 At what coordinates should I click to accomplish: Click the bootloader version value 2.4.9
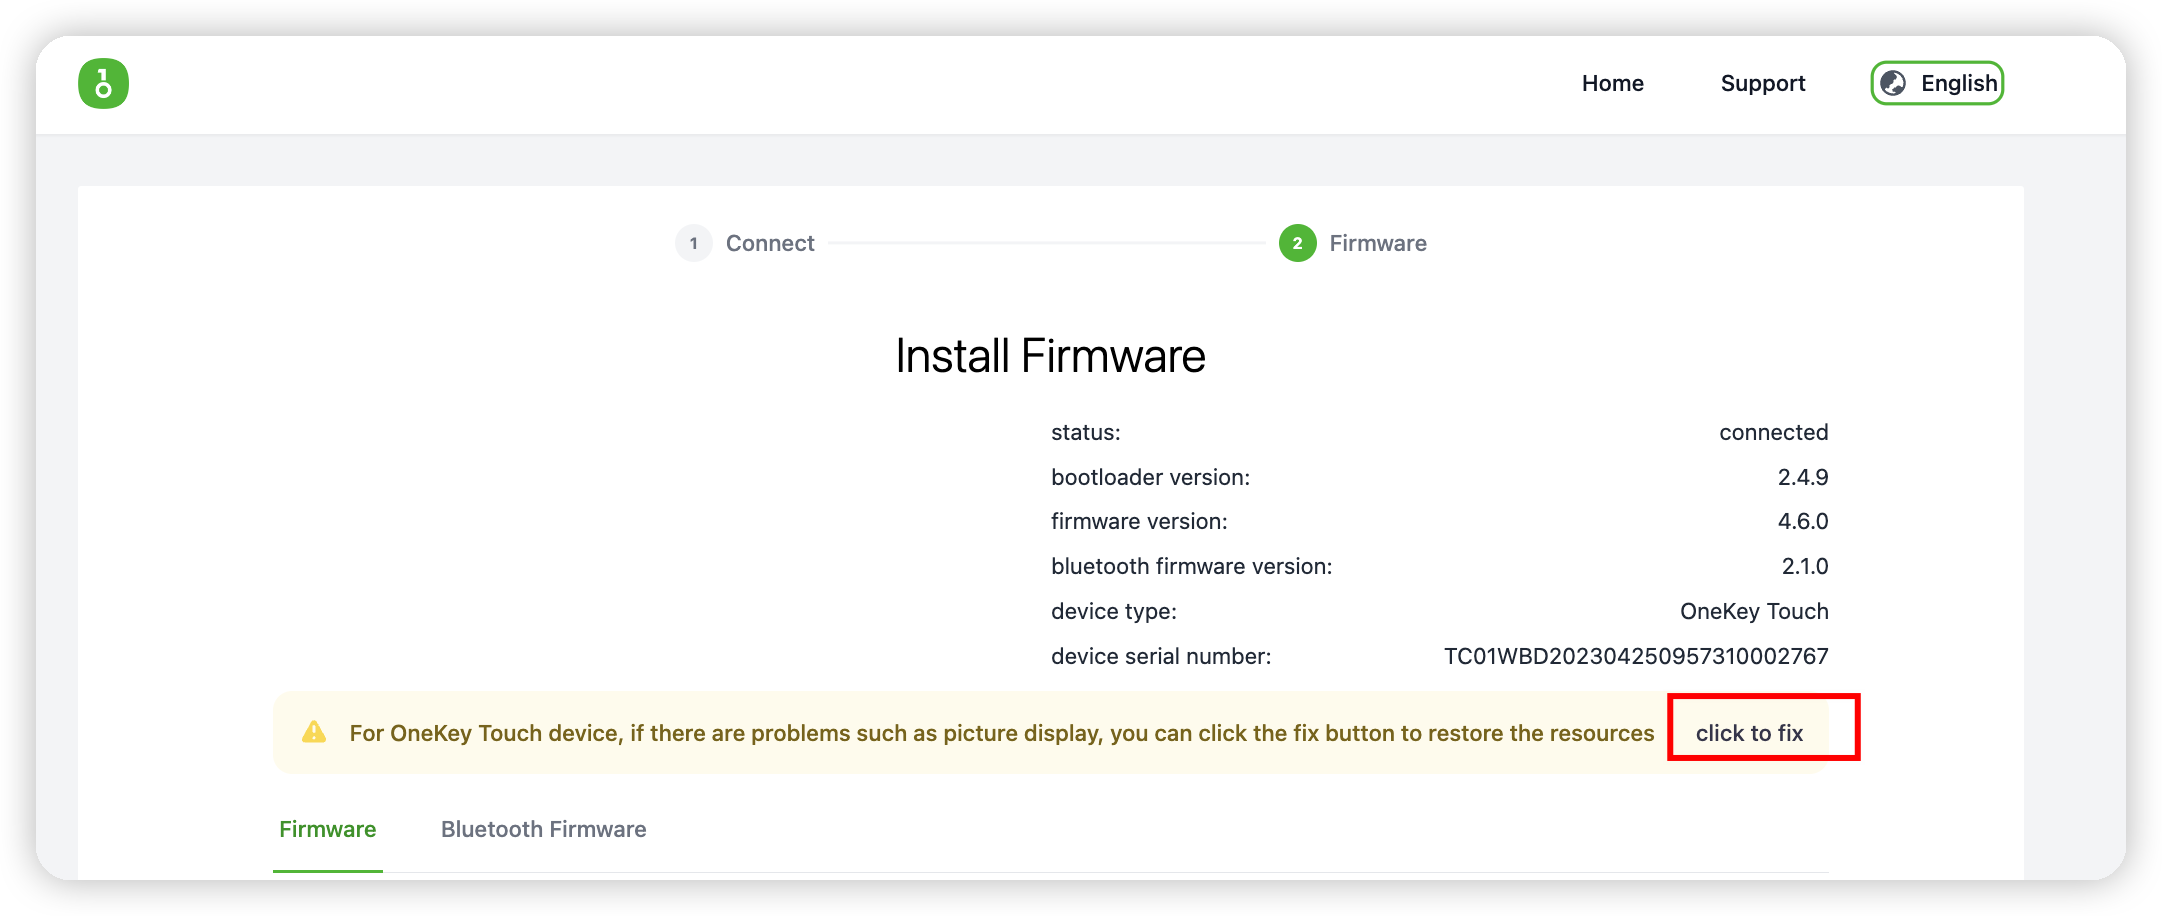tap(1802, 477)
